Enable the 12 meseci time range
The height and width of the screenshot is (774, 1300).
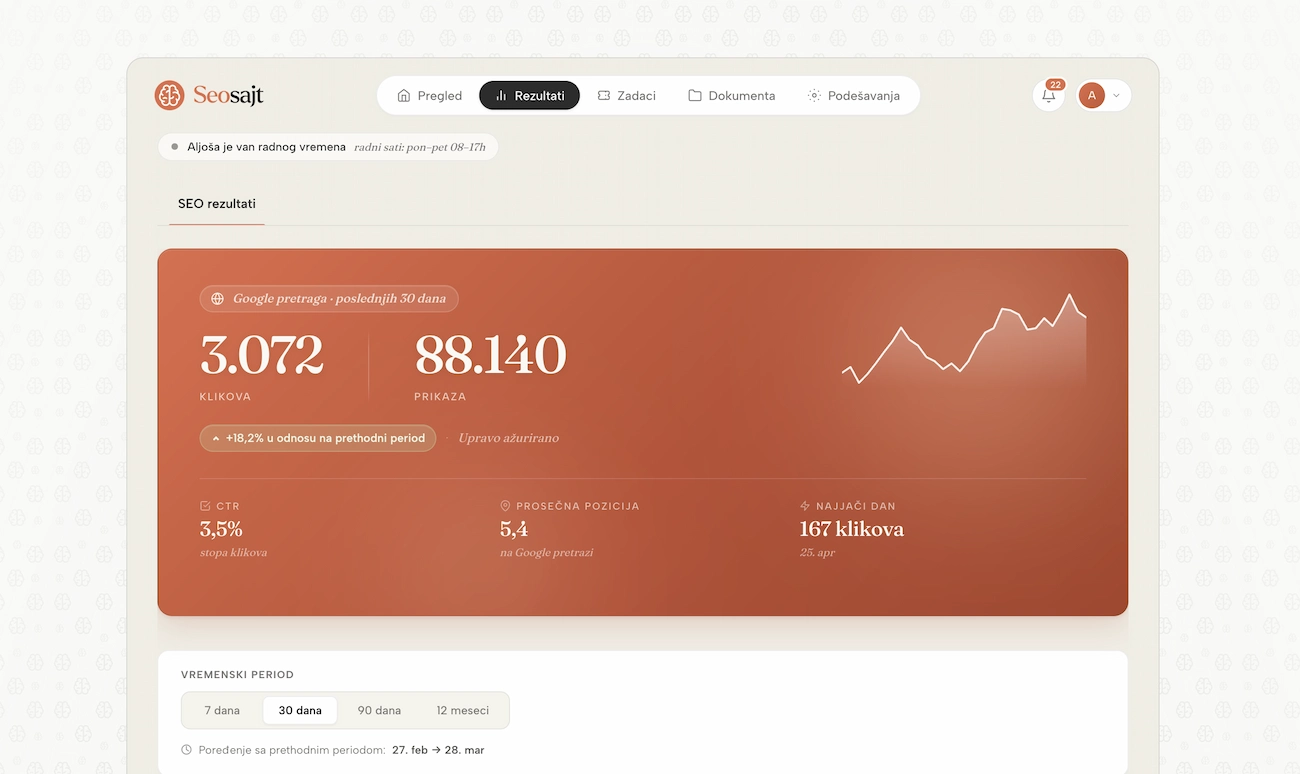pos(462,710)
